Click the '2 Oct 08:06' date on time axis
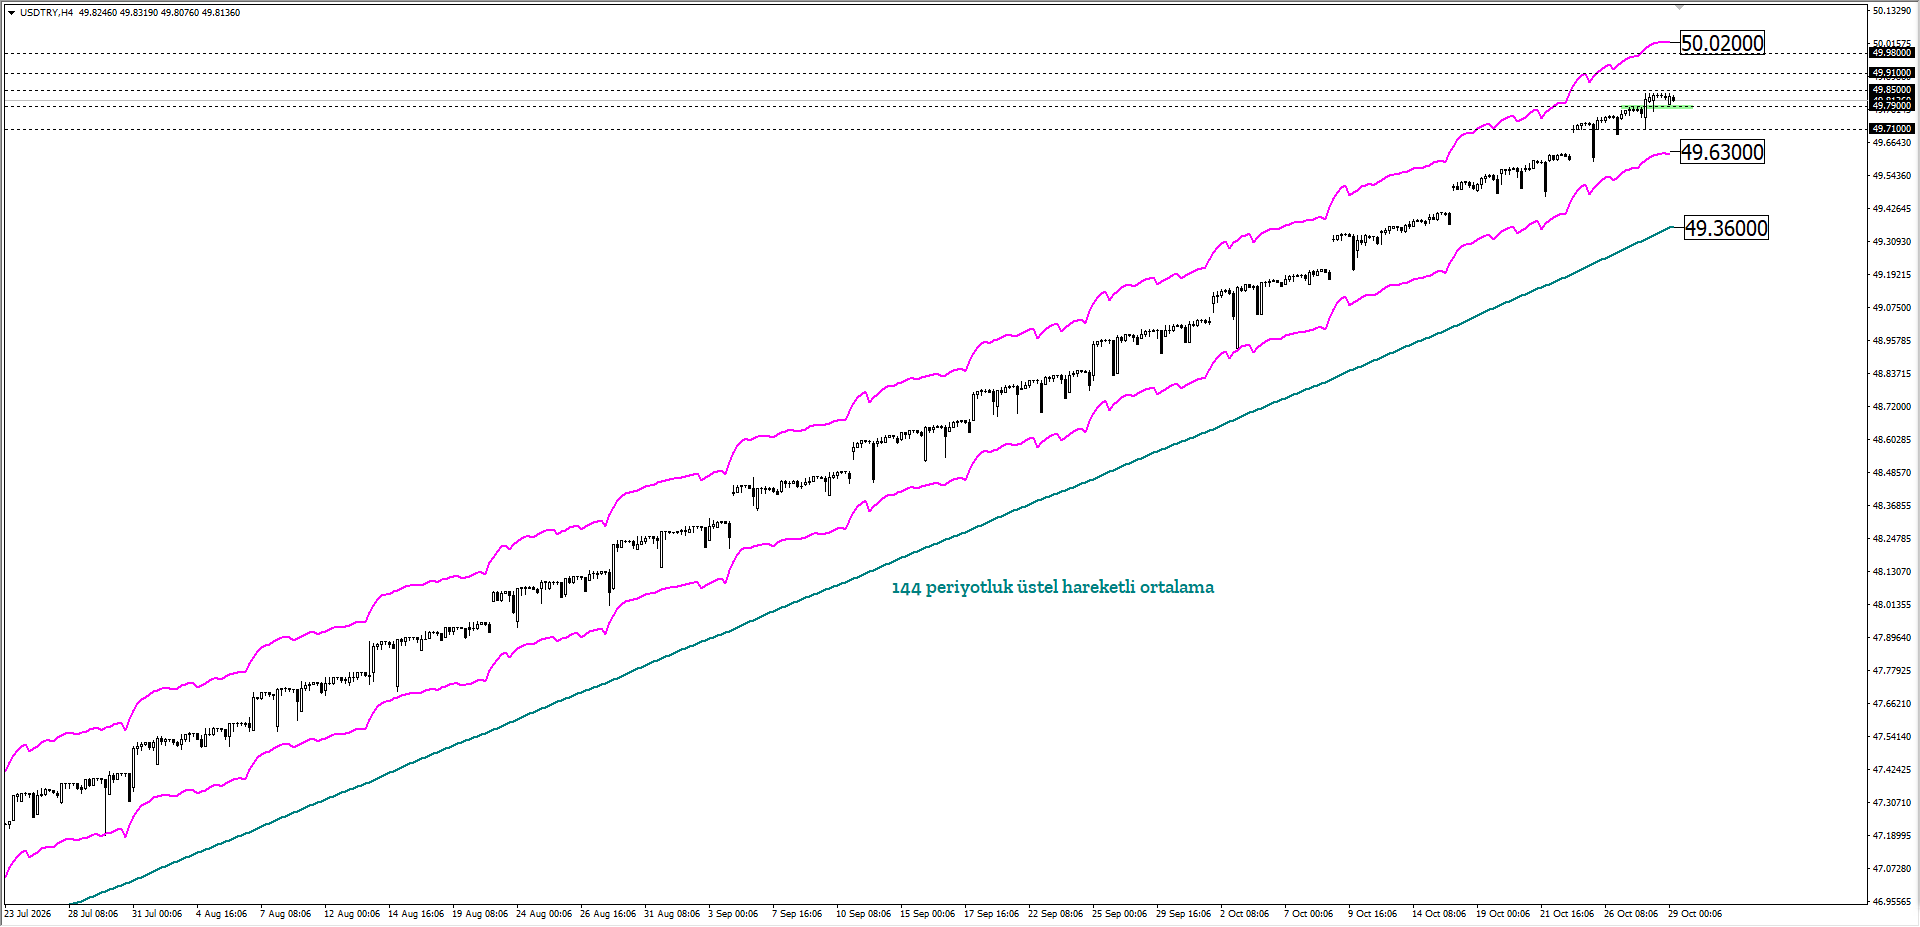Viewport: 1920px width, 927px height. [1245, 914]
